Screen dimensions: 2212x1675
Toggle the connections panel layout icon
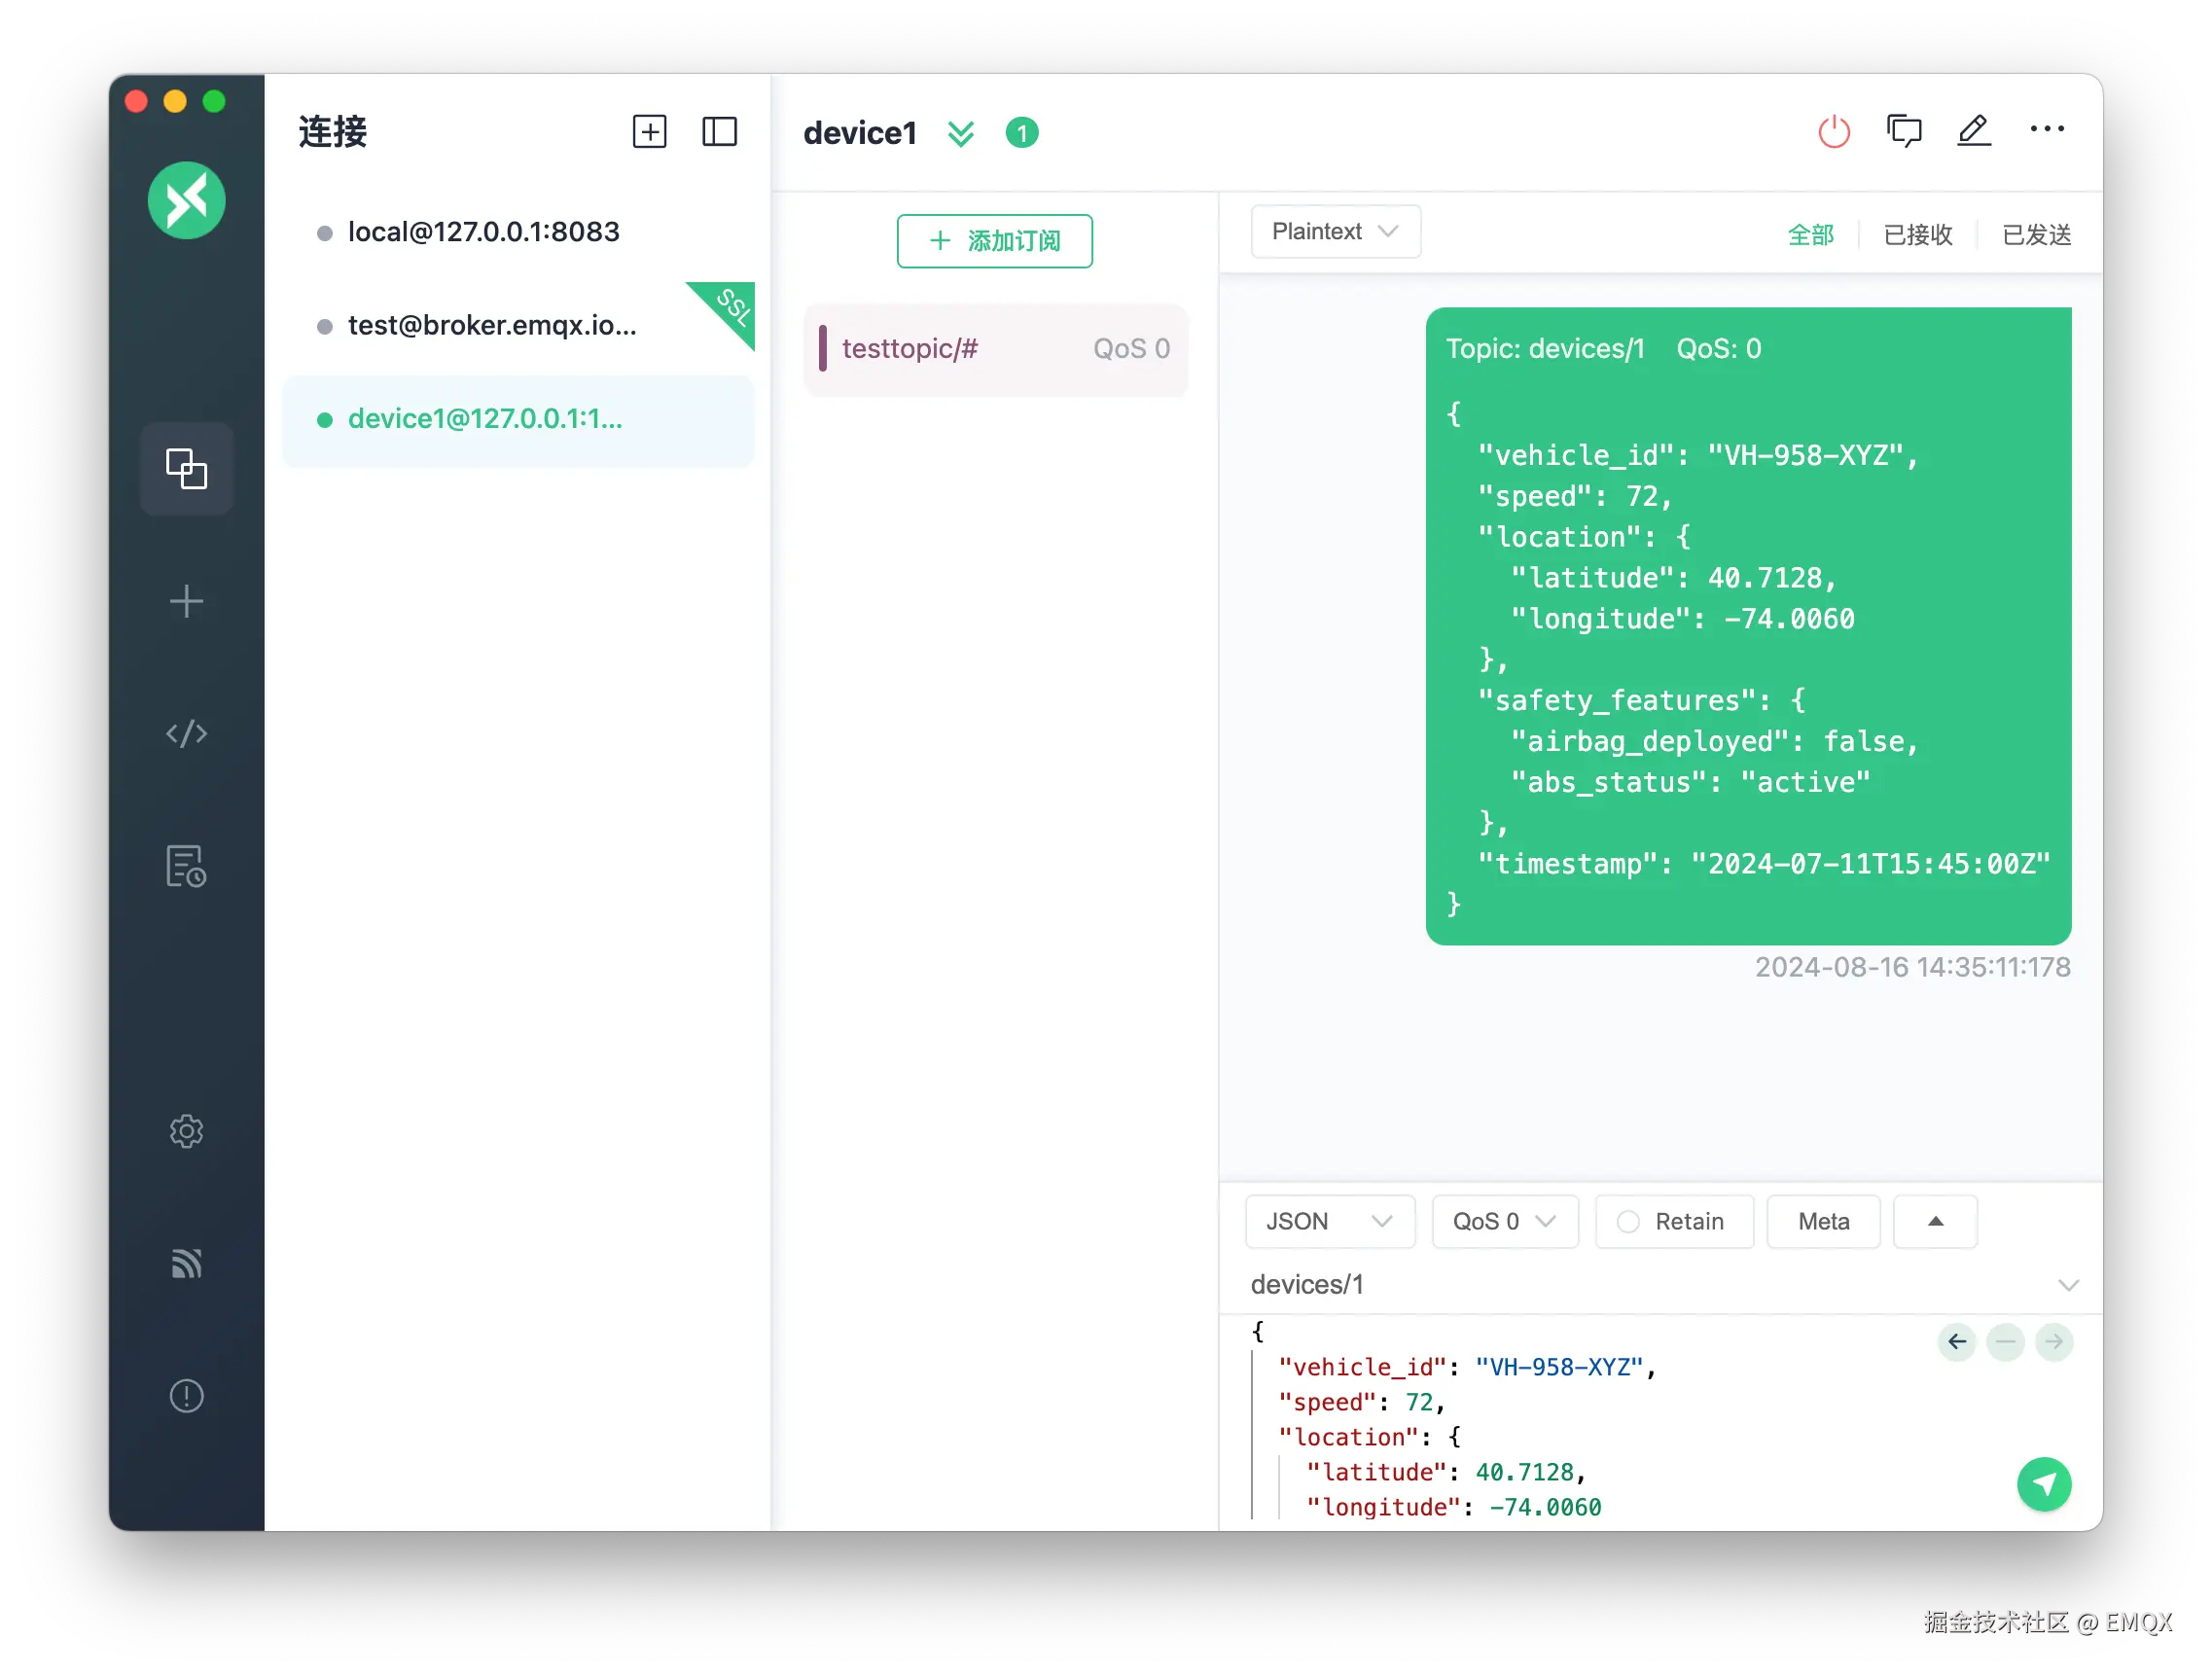[719, 132]
